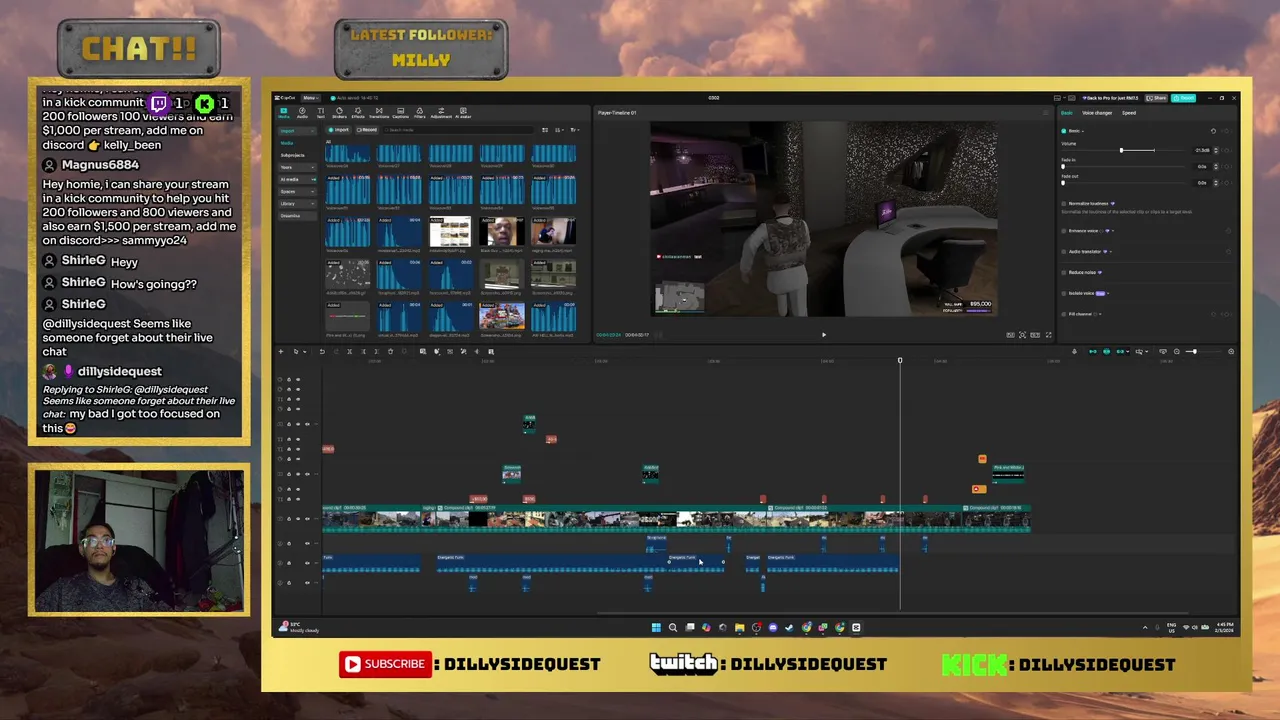The width and height of the screenshot is (1280, 720).
Task: Toggle the Basic audio checkbox
Action: tap(1064, 131)
